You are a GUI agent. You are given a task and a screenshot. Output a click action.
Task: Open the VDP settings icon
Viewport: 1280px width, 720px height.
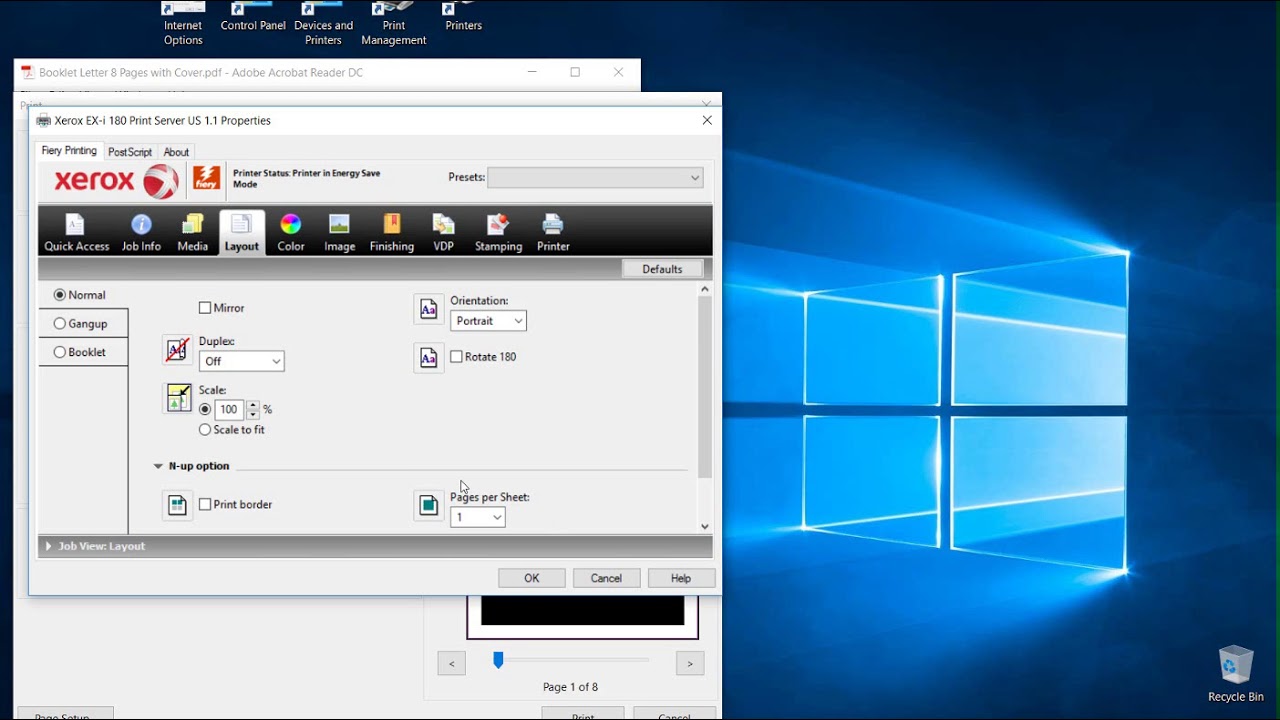[443, 232]
